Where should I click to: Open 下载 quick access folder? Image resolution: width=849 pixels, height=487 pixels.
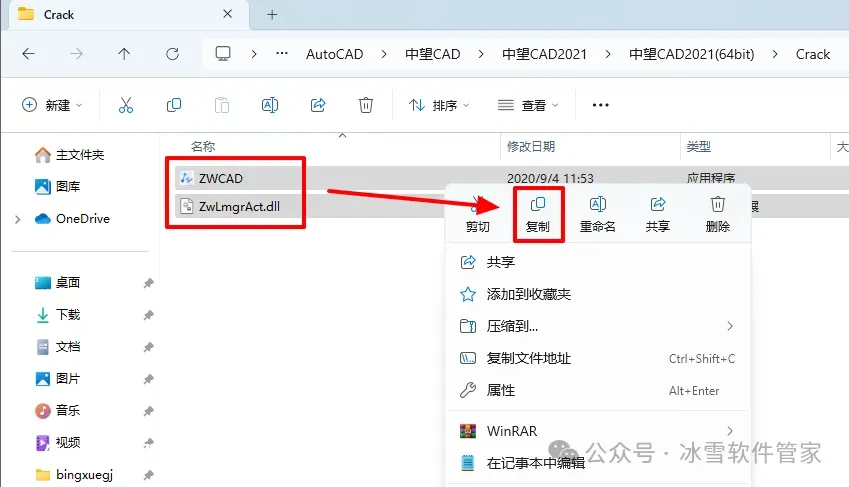(57, 315)
